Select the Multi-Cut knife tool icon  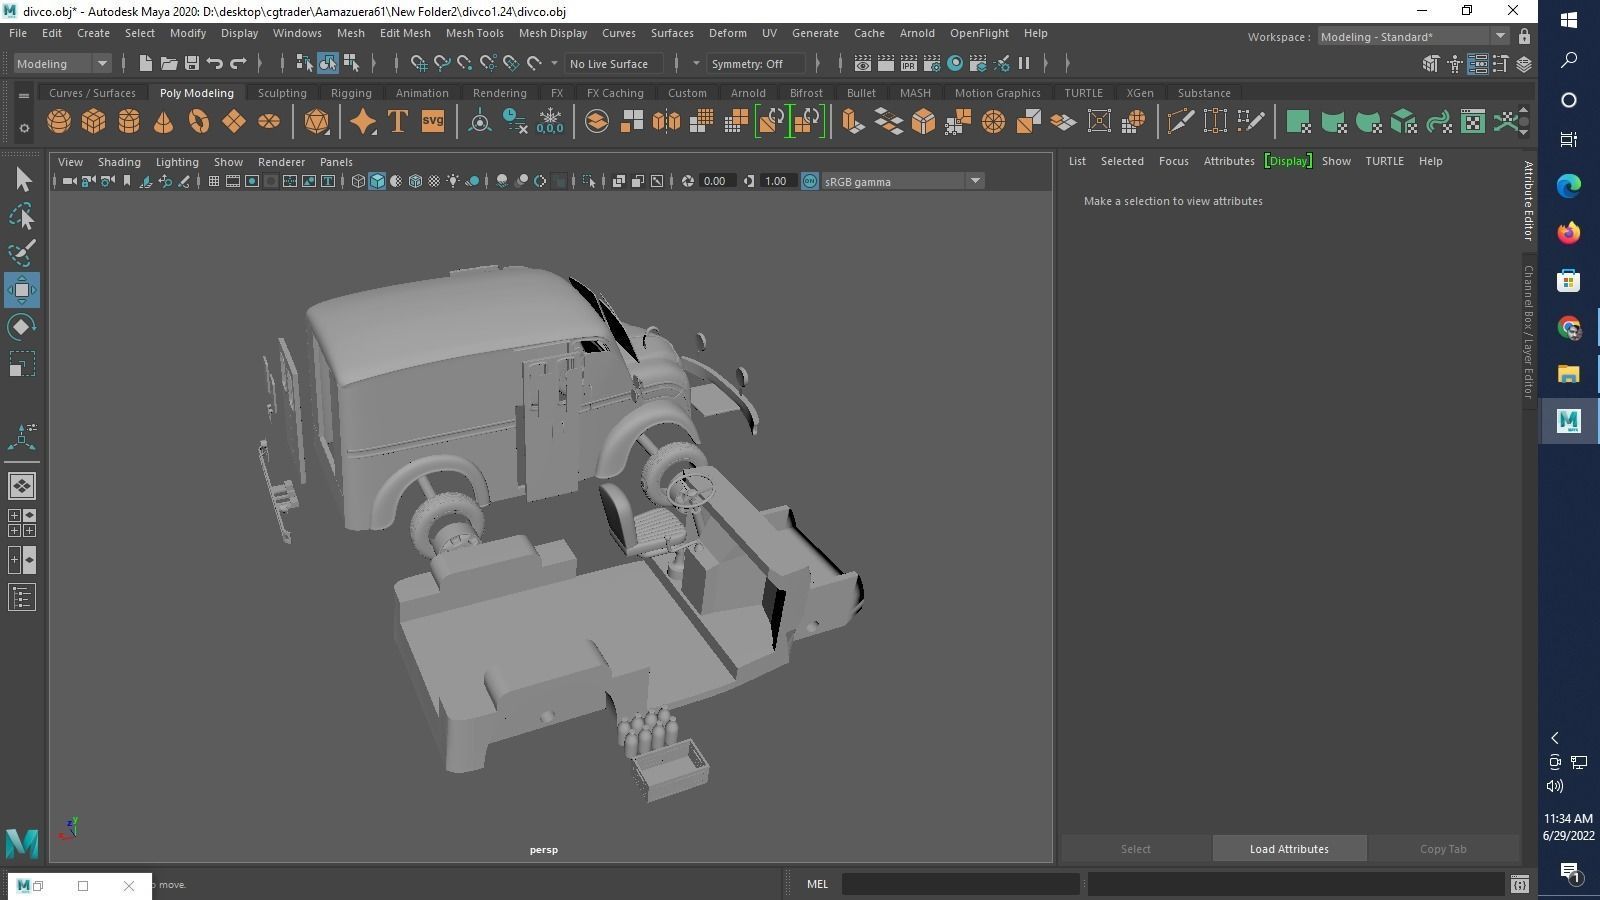1180,122
